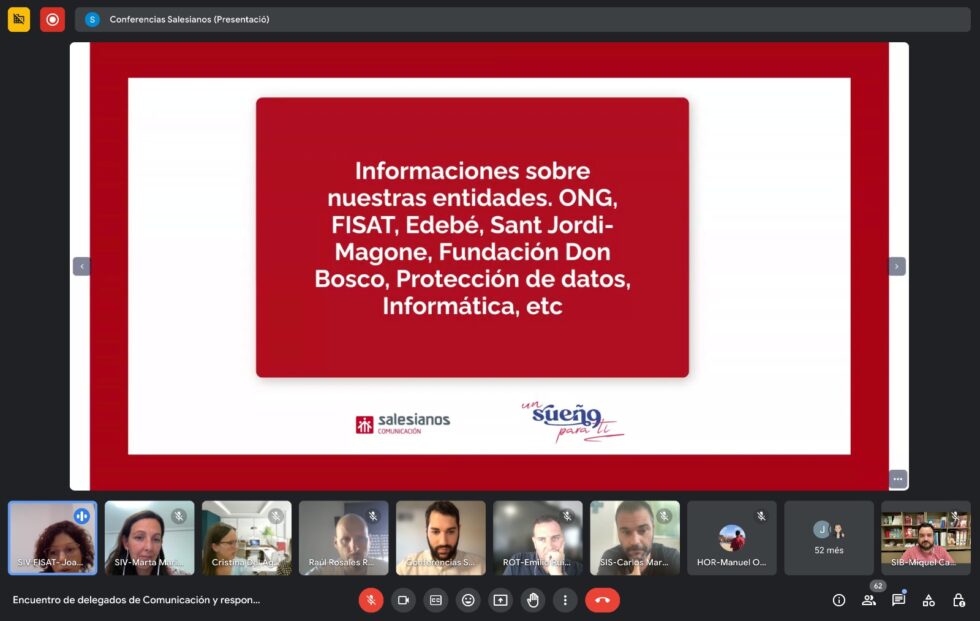This screenshot has width=980, height=621.
Task: Open the '52 més' participants tile
Action: (x=829, y=538)
